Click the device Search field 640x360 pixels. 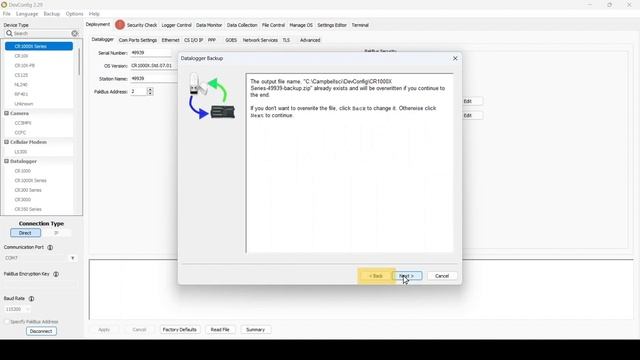tap(42, 33)
